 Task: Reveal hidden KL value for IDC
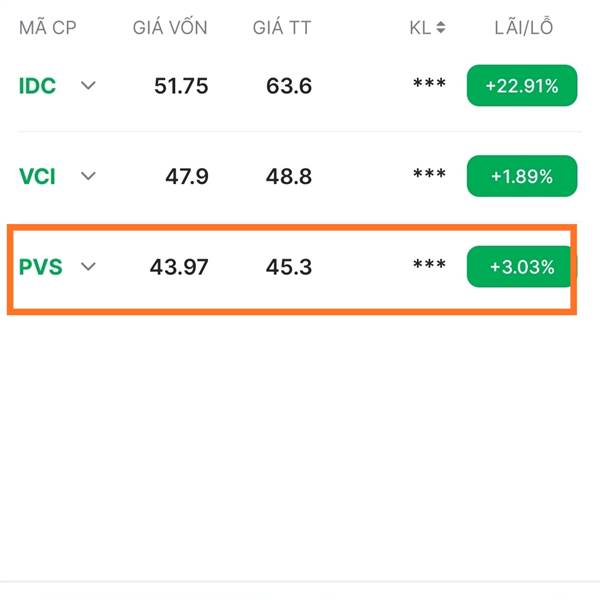[429, 83]
